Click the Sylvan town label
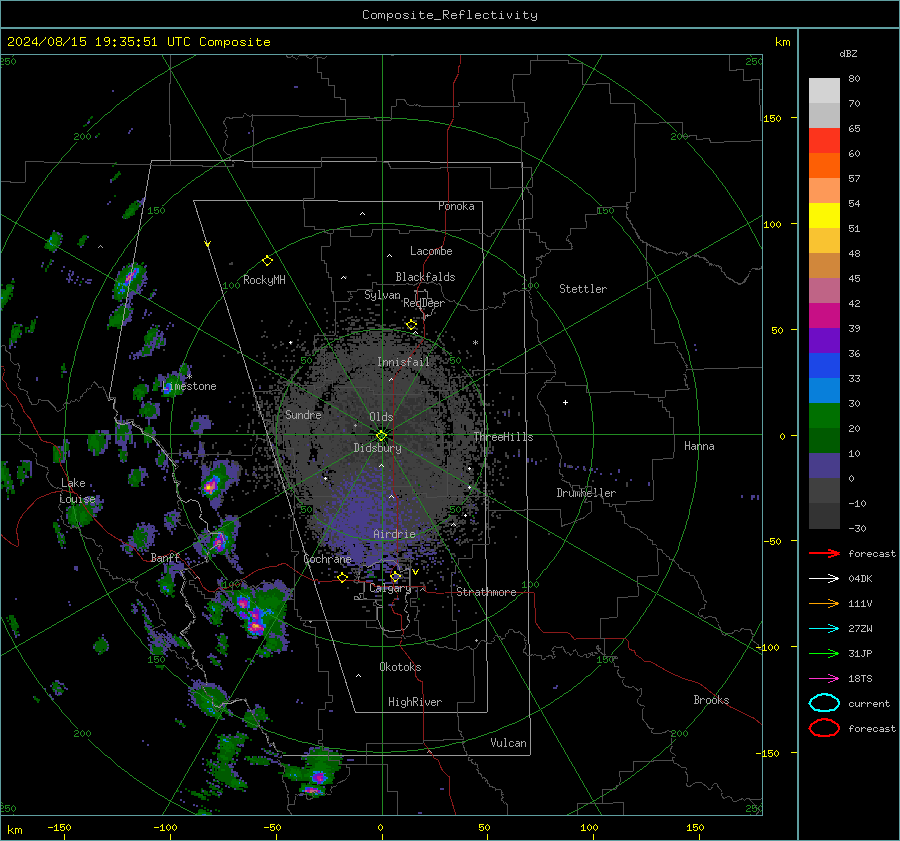Image resolution: width=900 pixels, height=841 pixels. point(382,295)
